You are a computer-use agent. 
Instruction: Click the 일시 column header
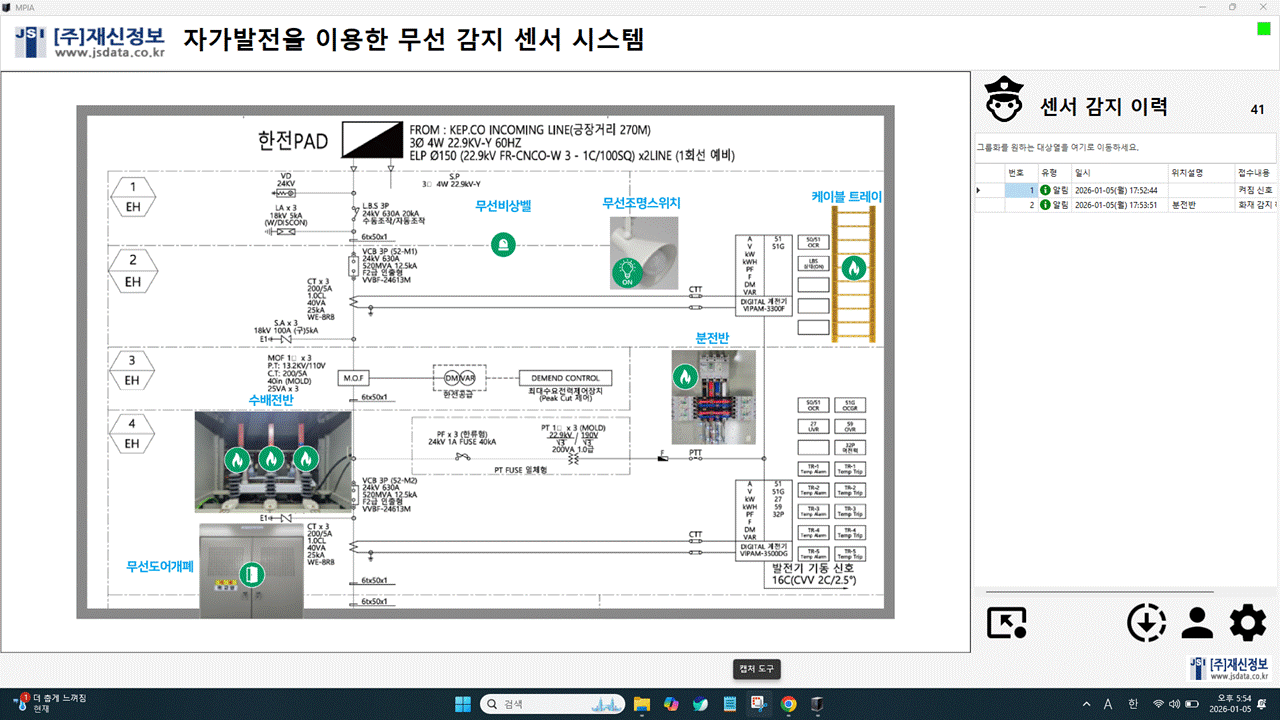[x=1083, y=172]
